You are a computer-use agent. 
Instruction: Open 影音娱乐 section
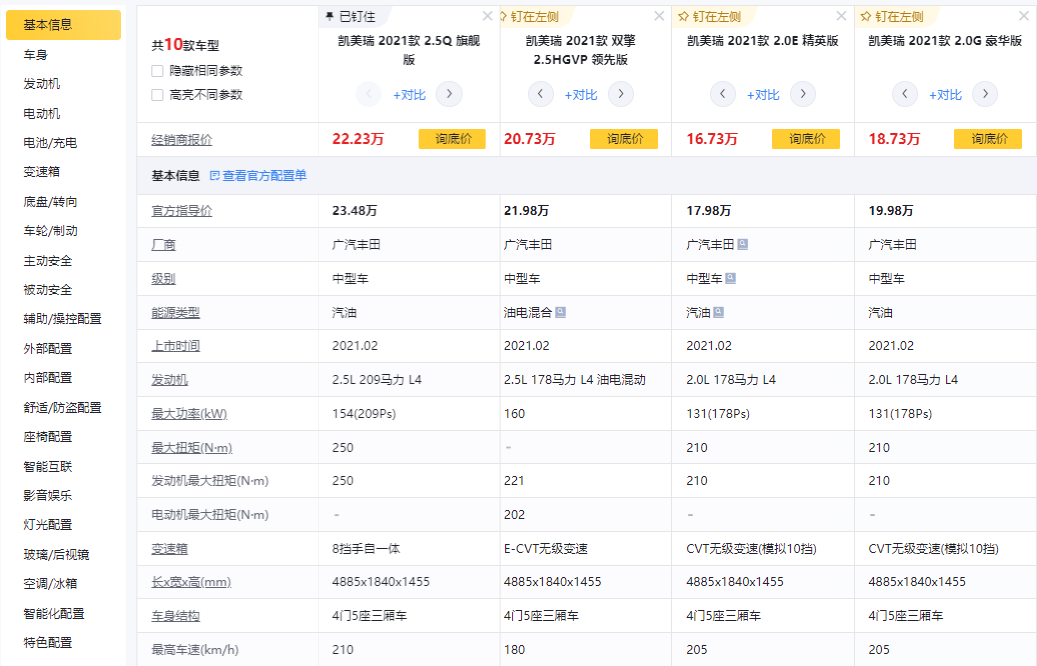pos(48,495)
